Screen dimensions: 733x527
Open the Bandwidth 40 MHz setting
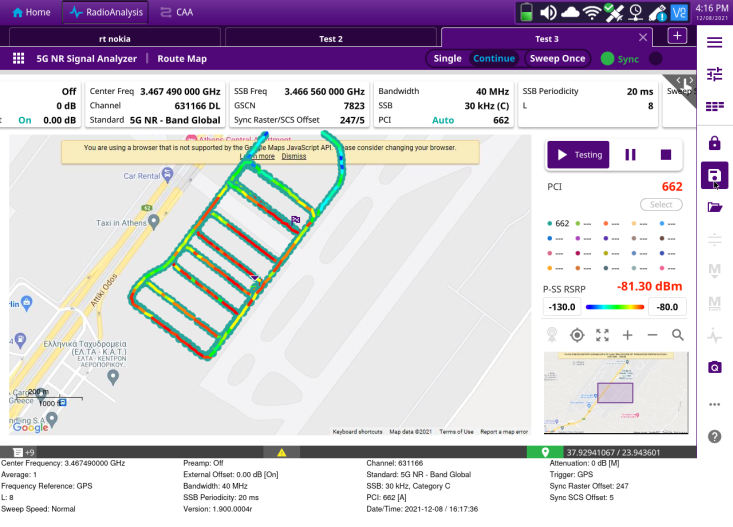coord(444,91)
